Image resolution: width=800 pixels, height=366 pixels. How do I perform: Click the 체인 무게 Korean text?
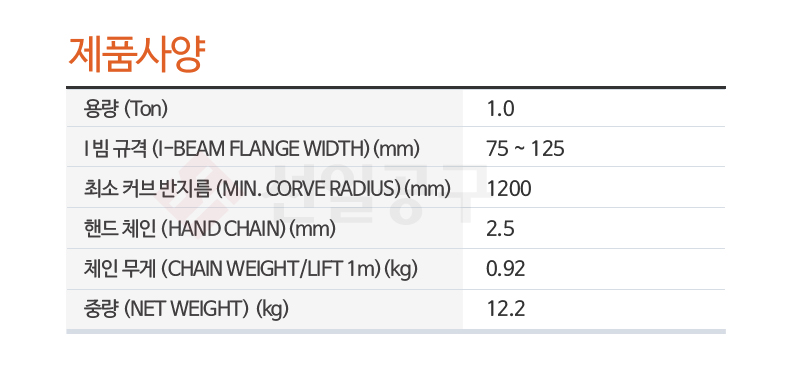coord(120,270)
